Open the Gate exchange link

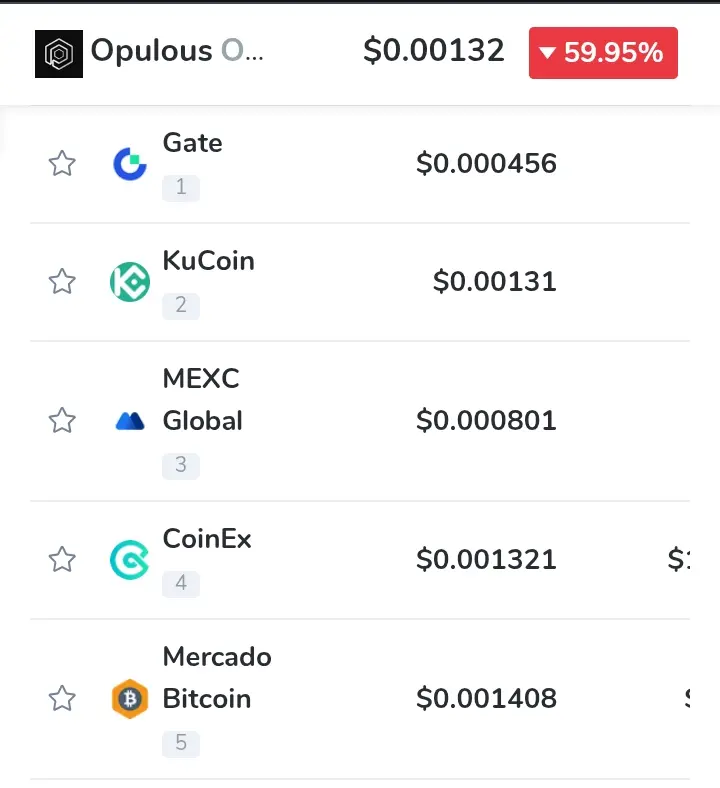tap(192, 143)
